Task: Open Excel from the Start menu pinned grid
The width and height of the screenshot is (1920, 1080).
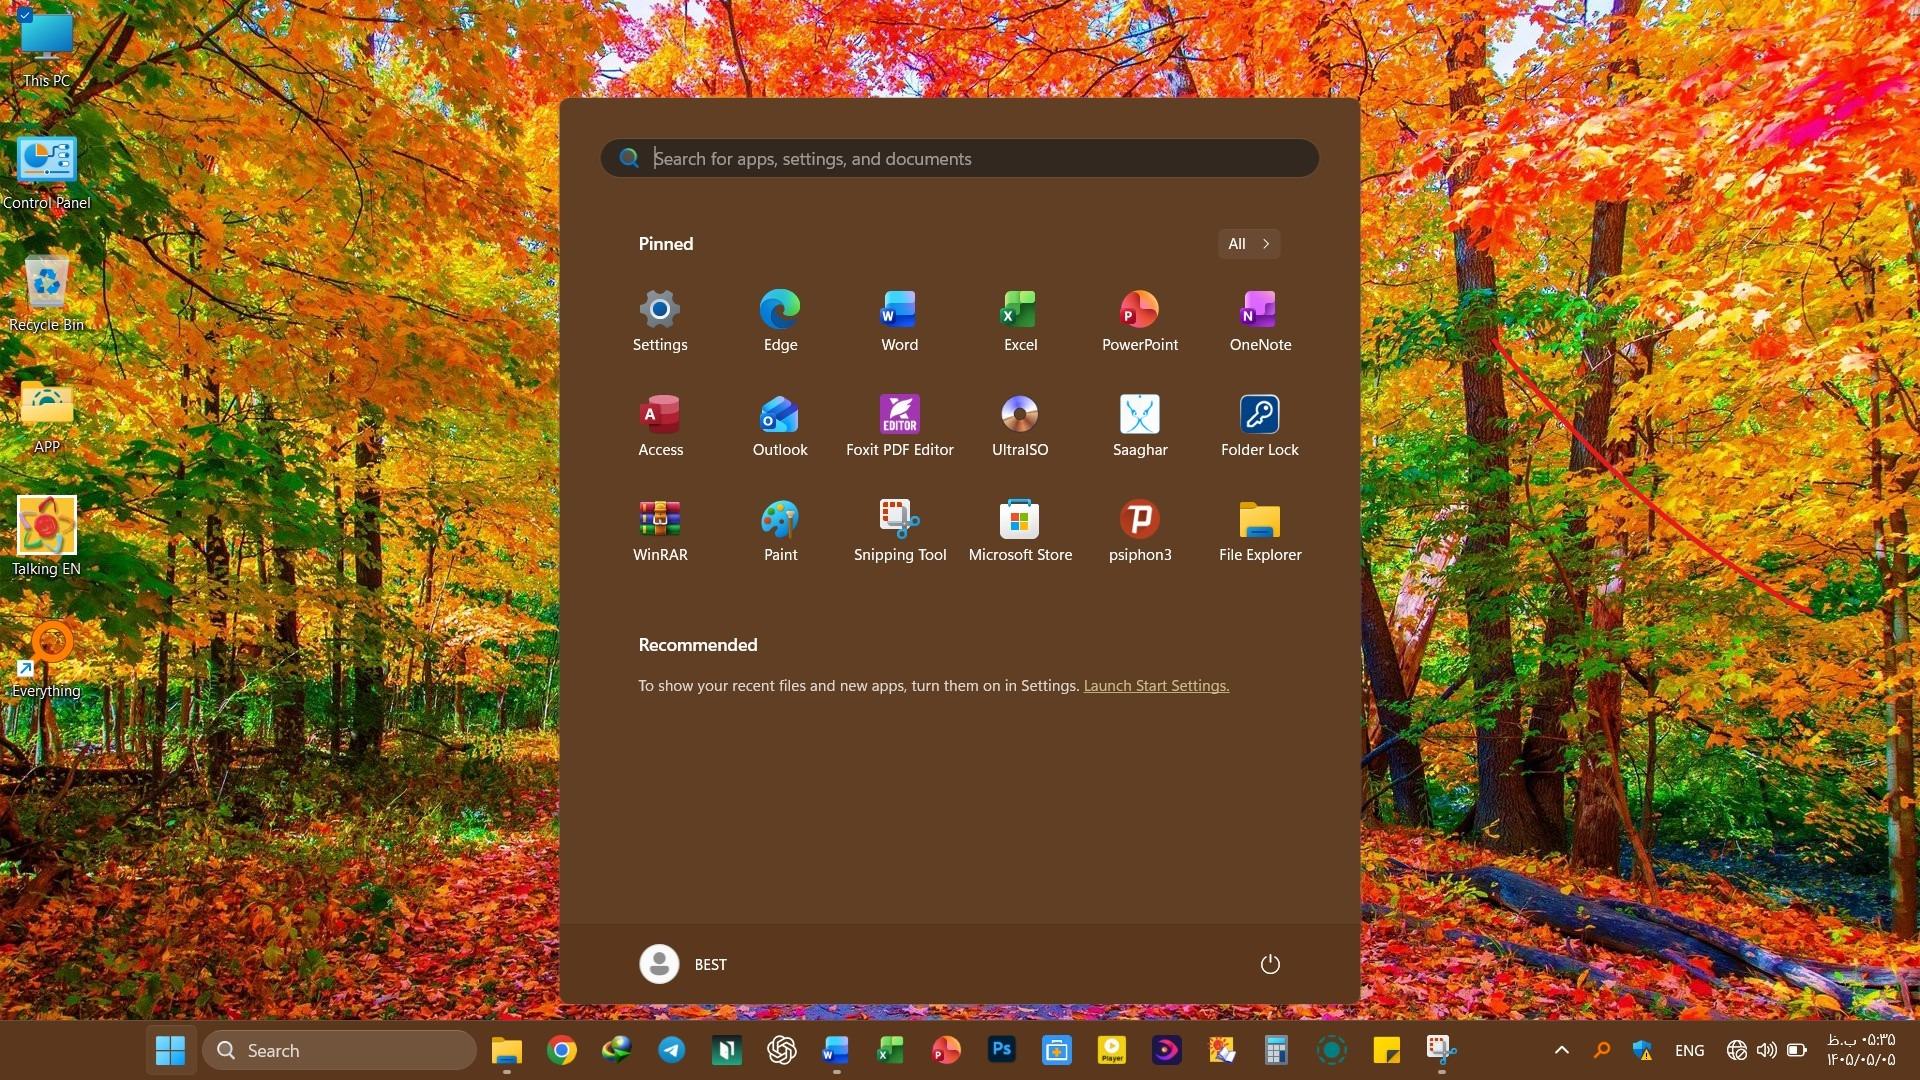Action: [1020, 321]
